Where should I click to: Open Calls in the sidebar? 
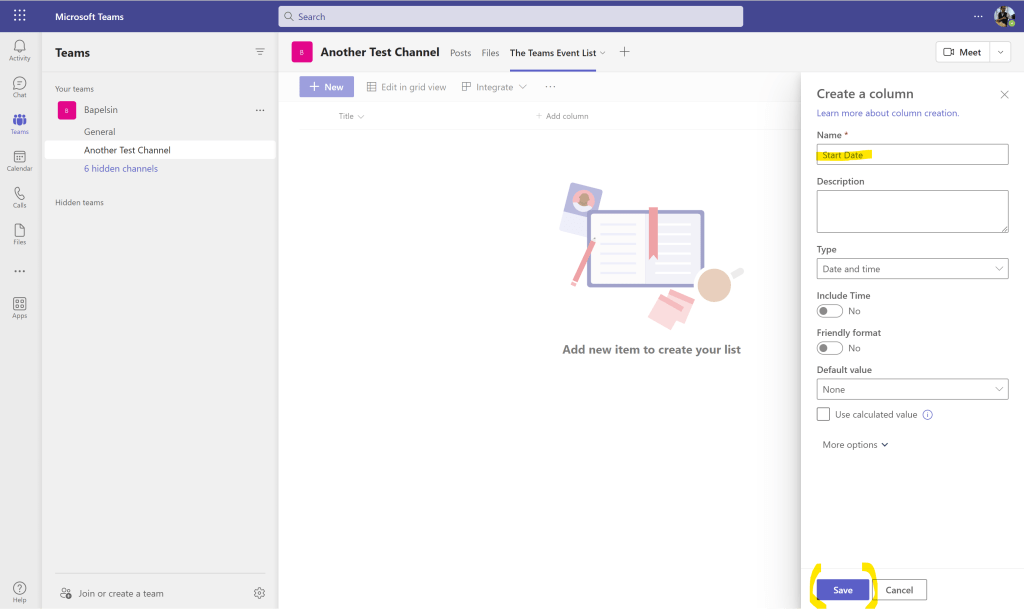coord(20,197)
